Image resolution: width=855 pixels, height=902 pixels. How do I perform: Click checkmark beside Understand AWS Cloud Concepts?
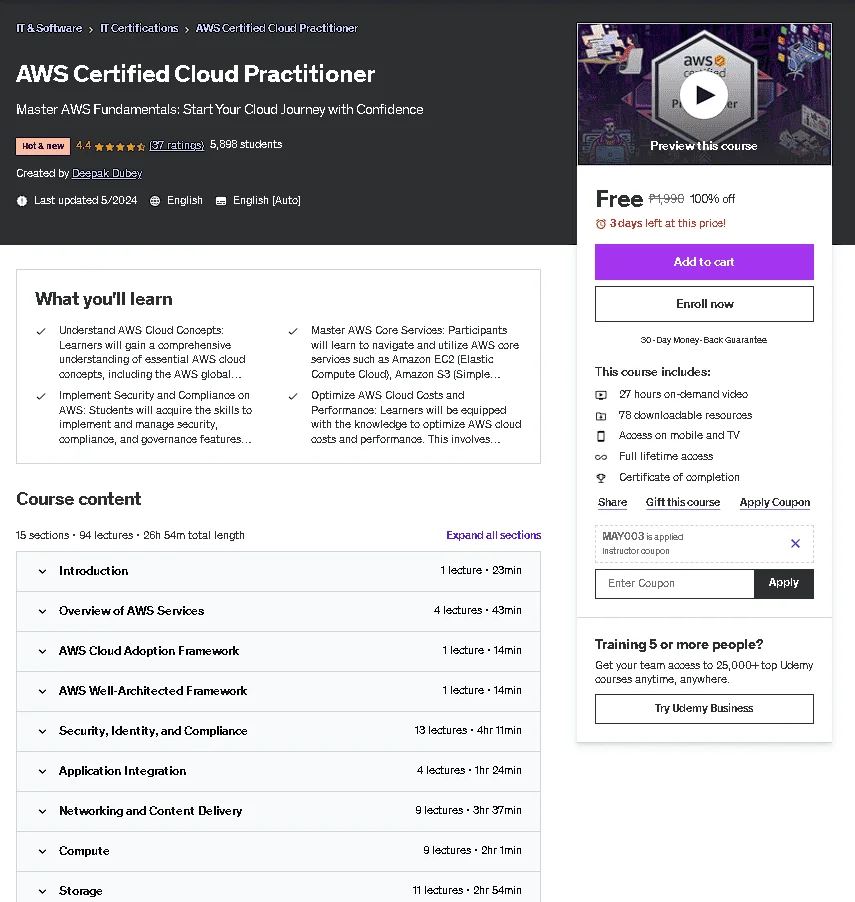(41, 331)
